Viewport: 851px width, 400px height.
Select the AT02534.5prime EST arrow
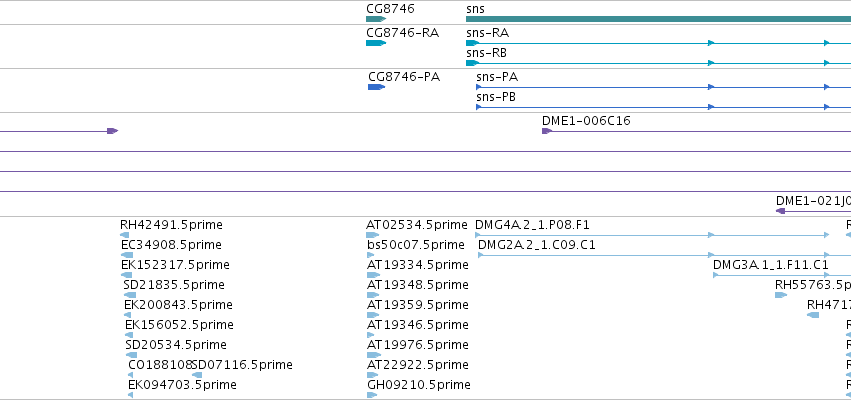click(x=372, y=235)
